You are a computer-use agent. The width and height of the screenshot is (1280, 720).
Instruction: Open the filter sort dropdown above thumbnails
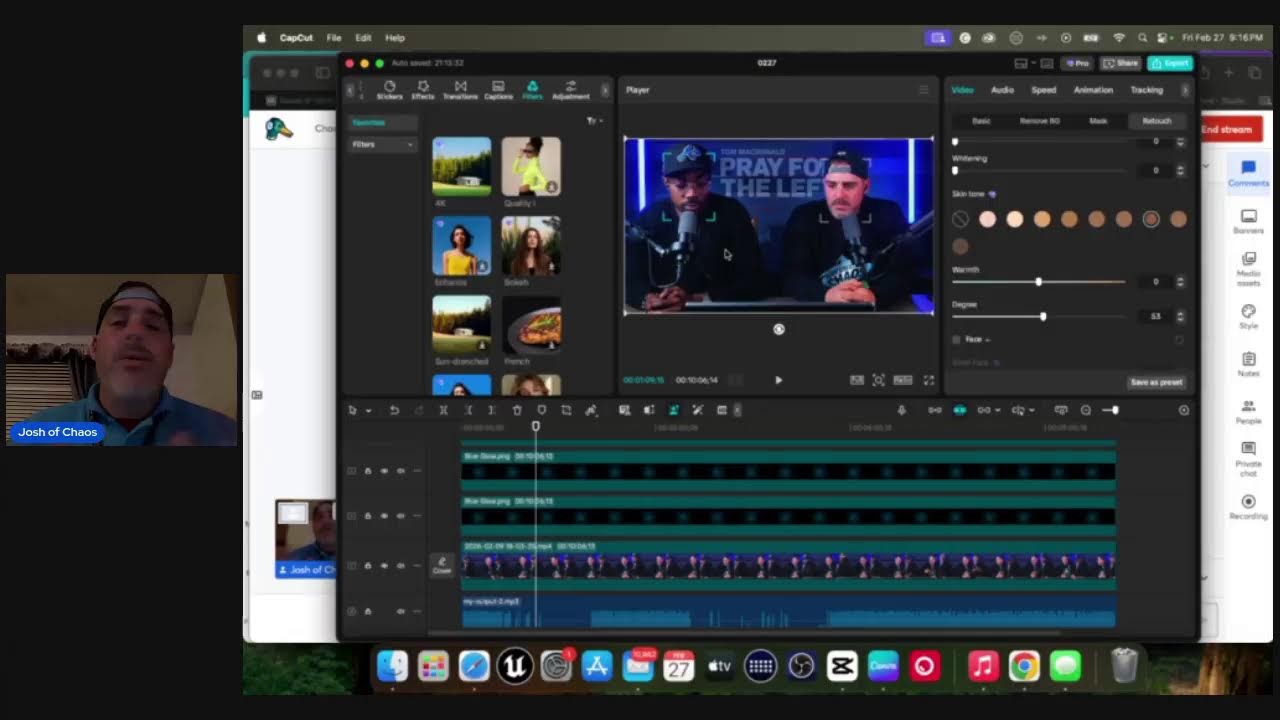click(x=593, y=121)
